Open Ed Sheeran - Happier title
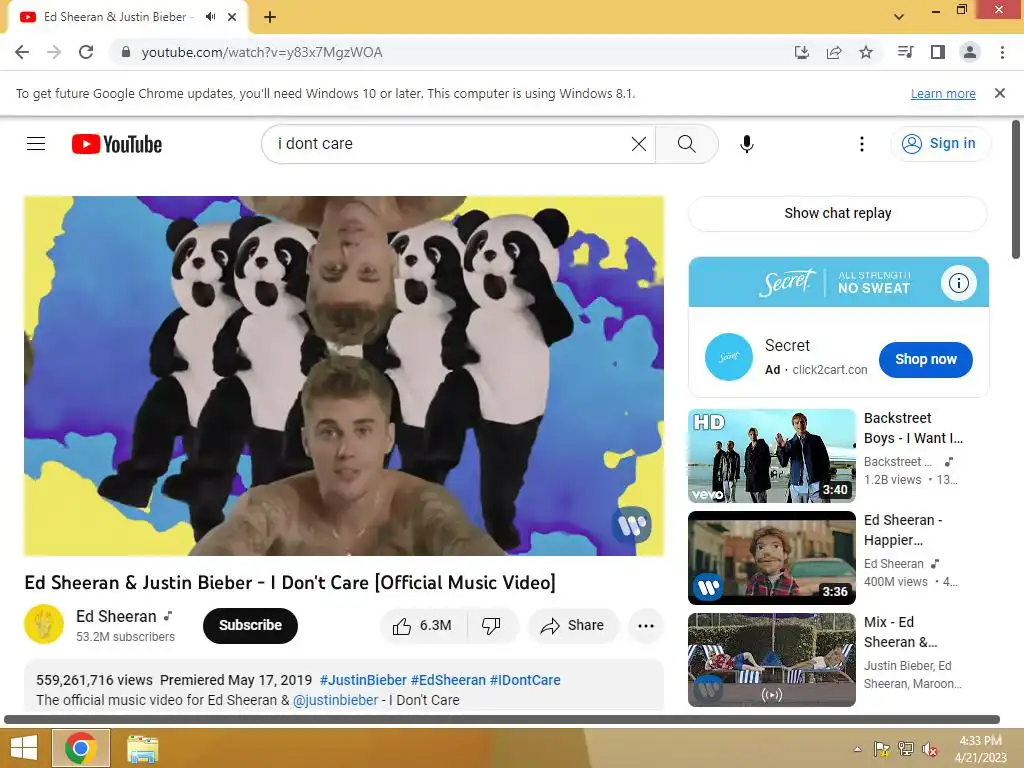The image size is (1024, 768). 903,530
